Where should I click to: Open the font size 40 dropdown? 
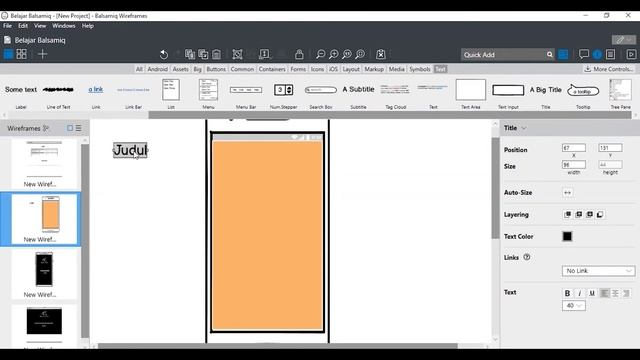(x=573, y=305)
